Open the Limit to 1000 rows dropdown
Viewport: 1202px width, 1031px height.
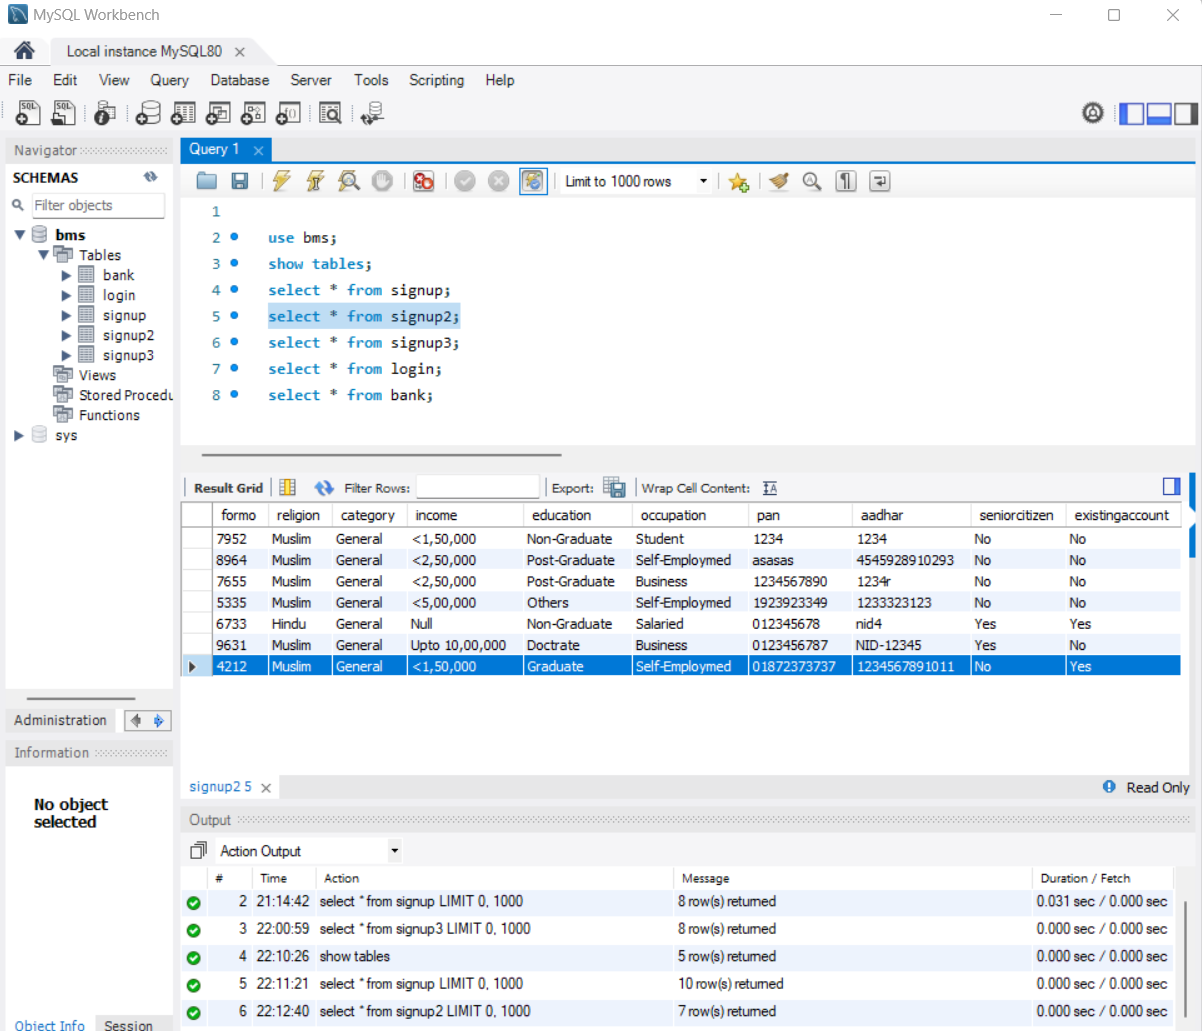705,181
